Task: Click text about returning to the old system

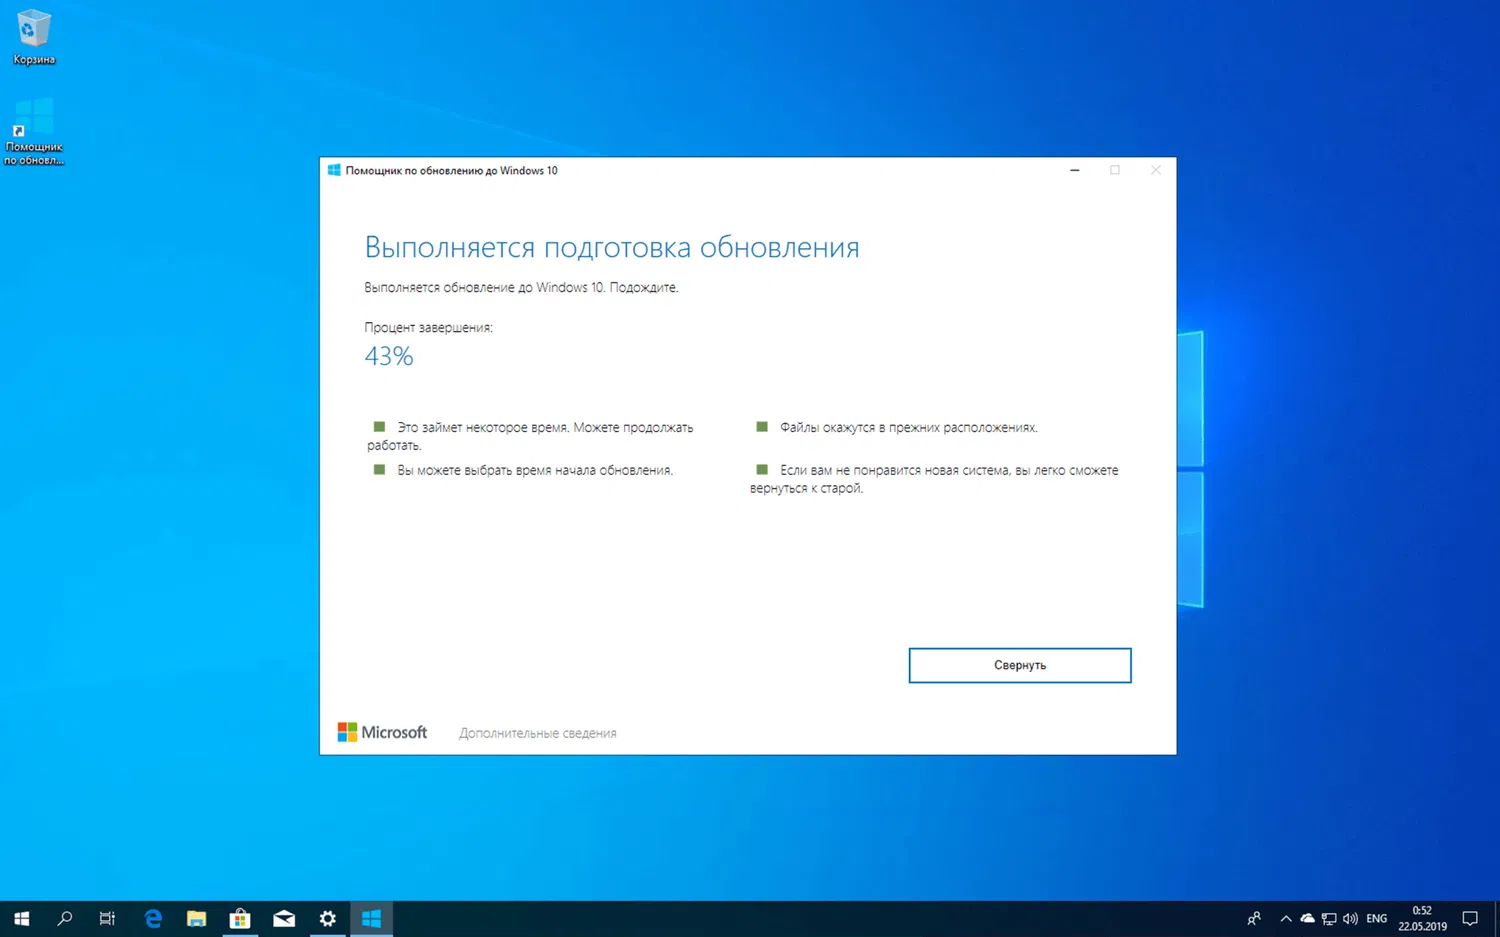Action: pos(934,479)
